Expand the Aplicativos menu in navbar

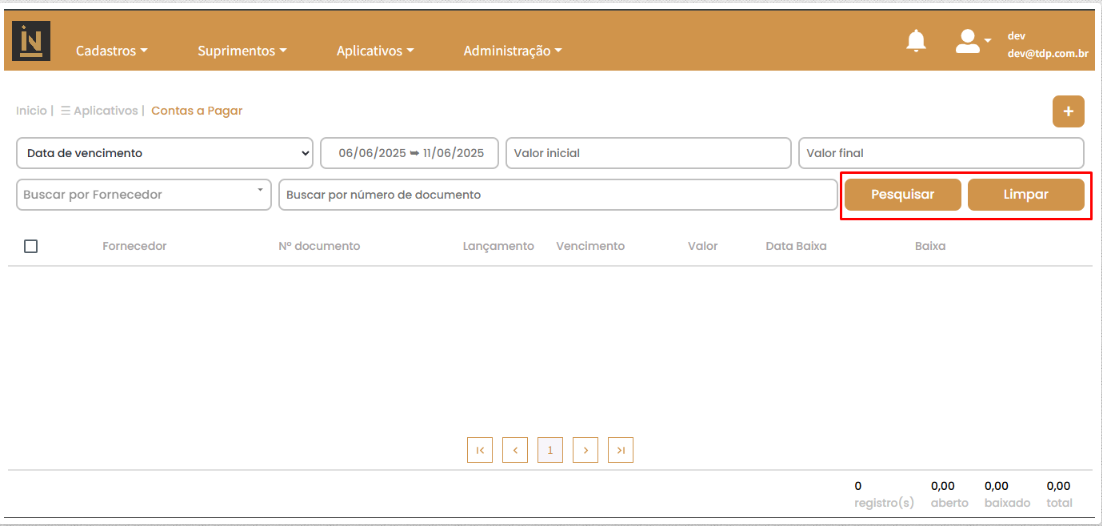point(375,51)
